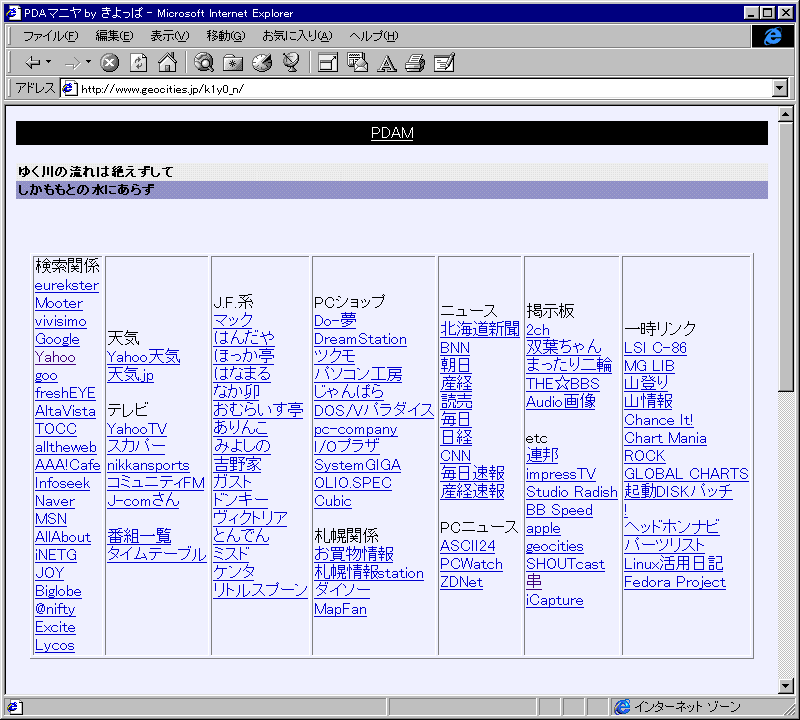Click the title bar window system icon
The image size is (800, 720).
pyautogui.click(x=13, y=13)
